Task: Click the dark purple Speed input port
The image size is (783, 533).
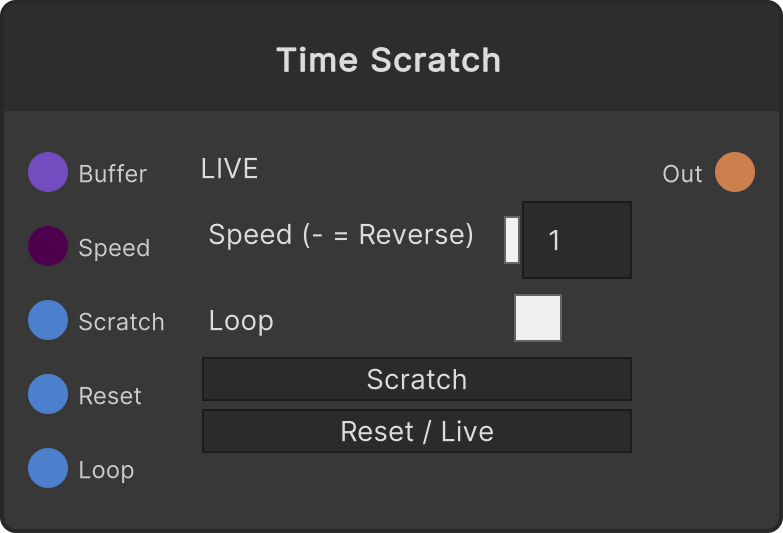Action: click(x=48, y=246)
